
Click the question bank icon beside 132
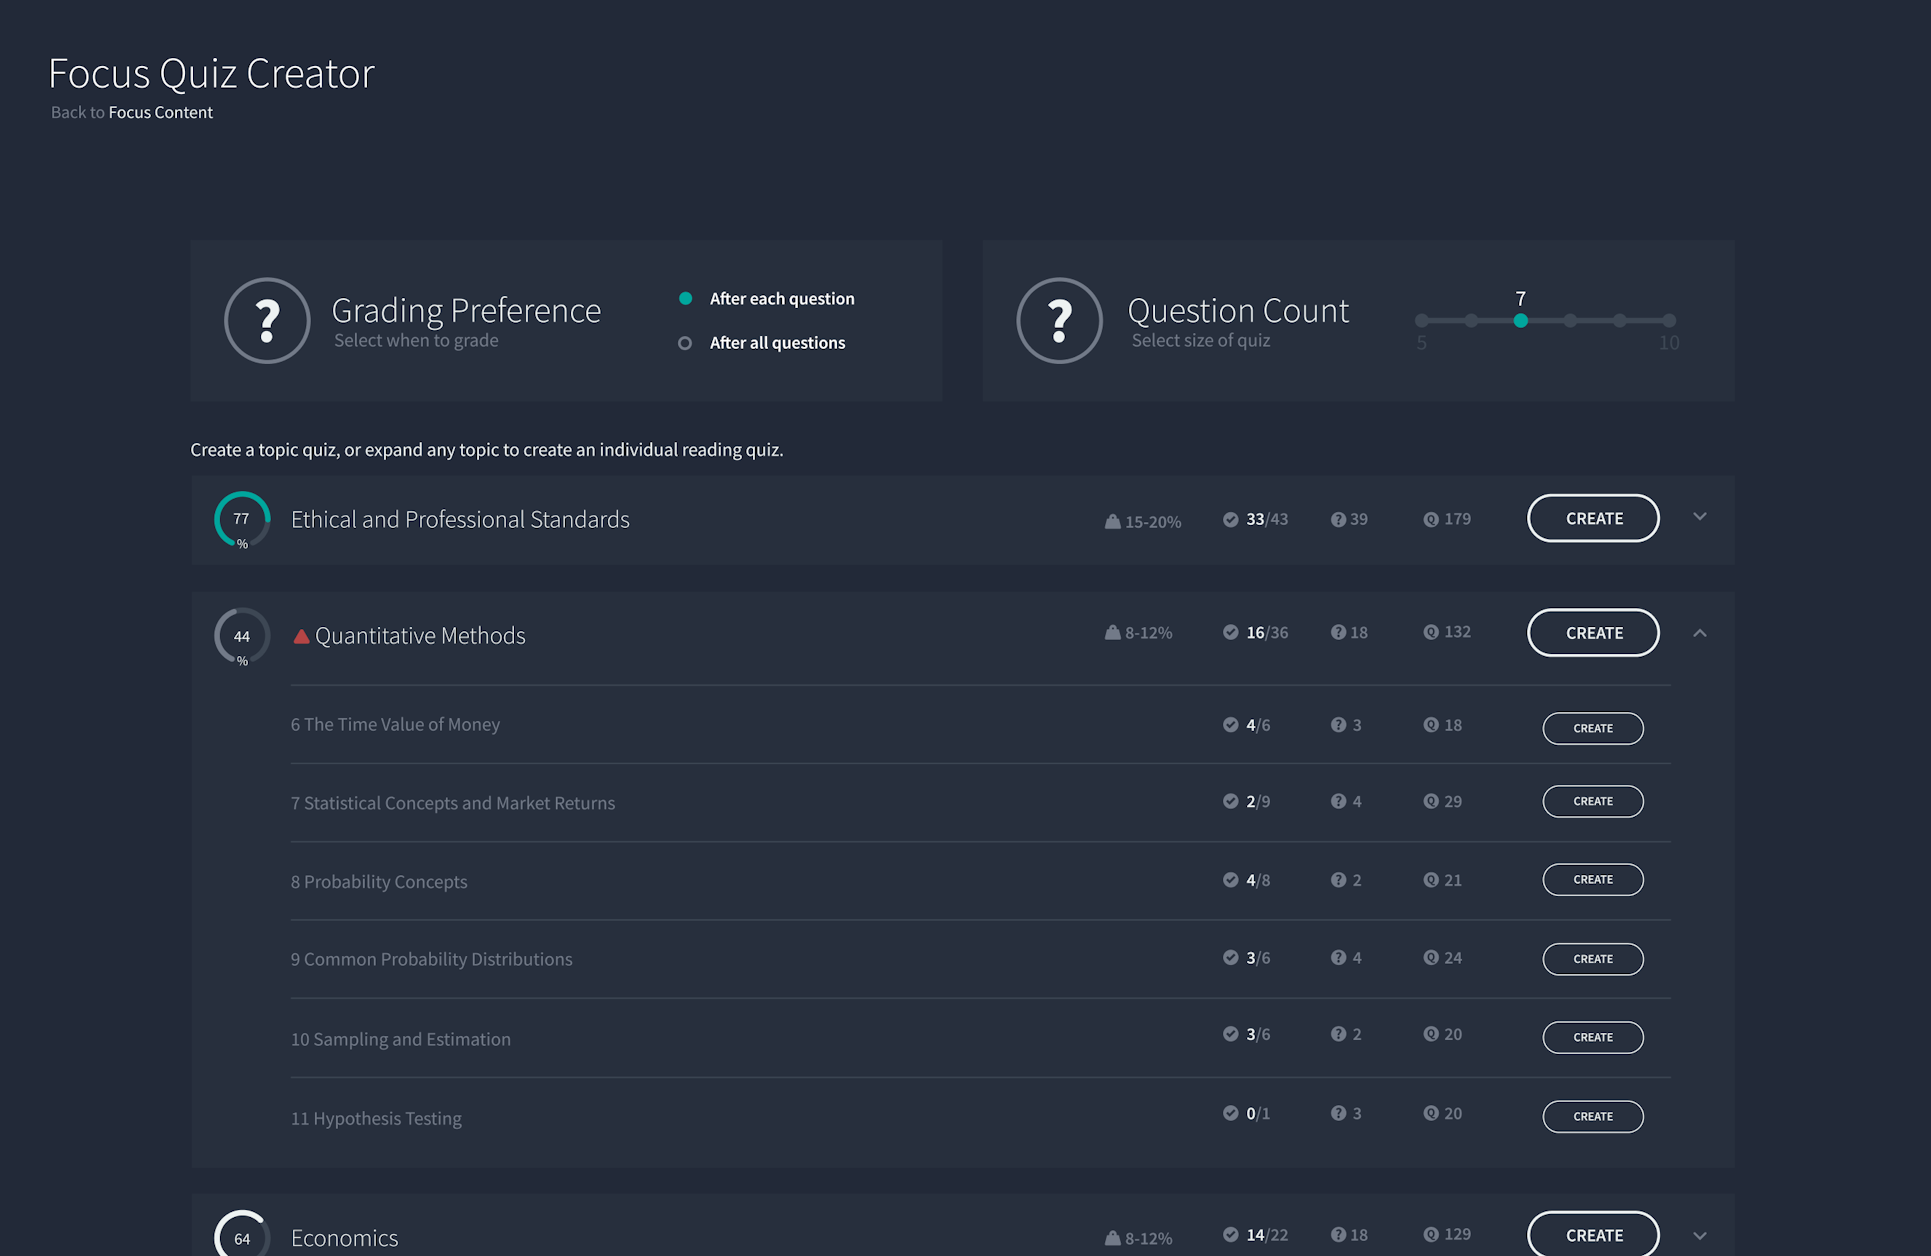click(1430, 632)
